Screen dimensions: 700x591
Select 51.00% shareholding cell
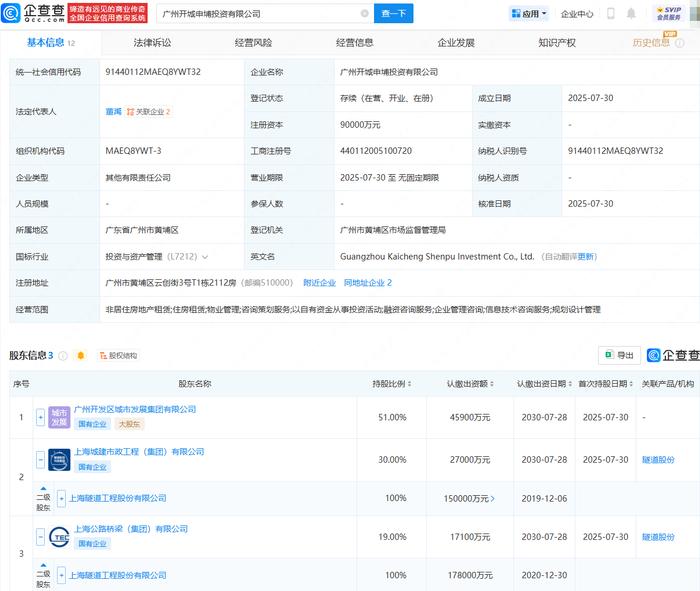[392, 417]
